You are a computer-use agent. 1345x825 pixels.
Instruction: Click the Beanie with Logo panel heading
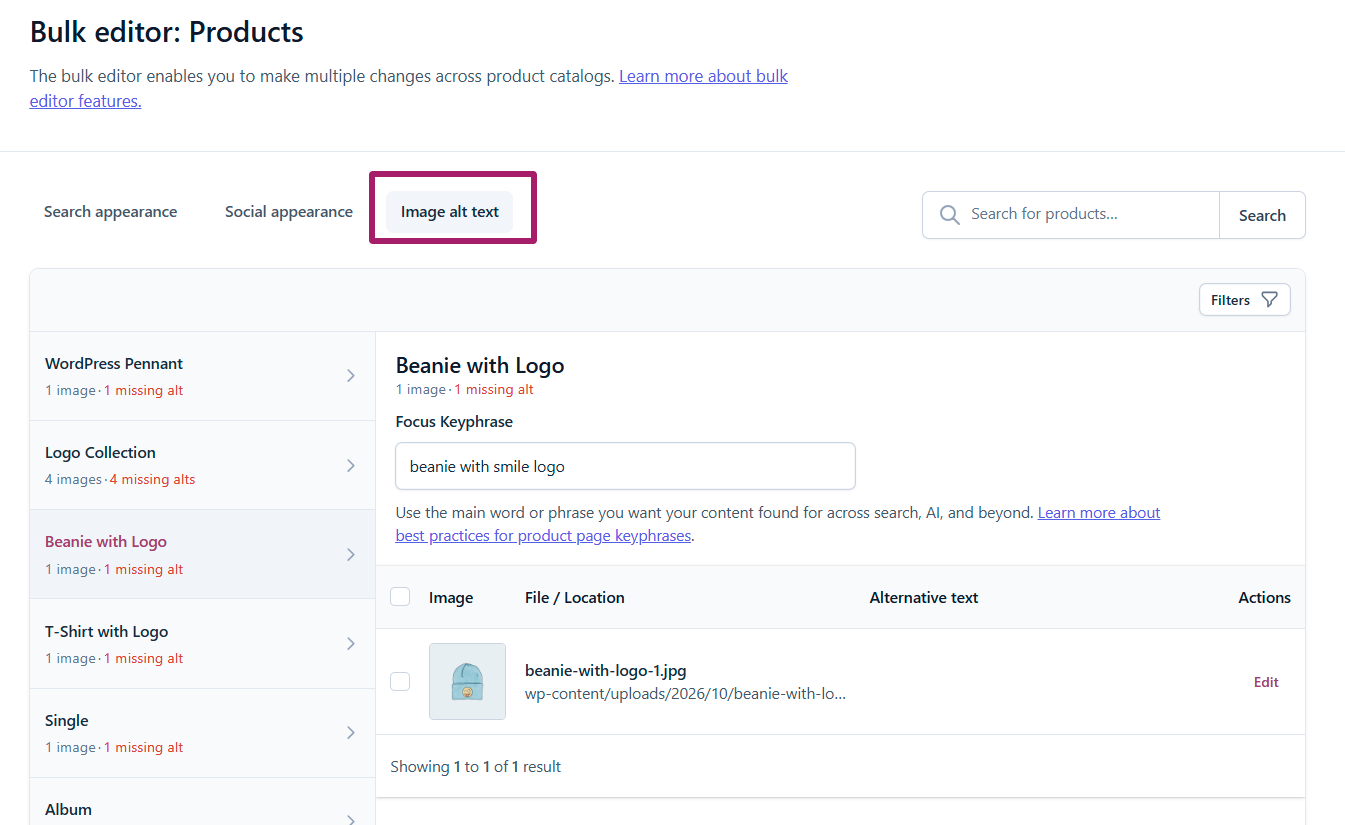(x=480, y=365)
